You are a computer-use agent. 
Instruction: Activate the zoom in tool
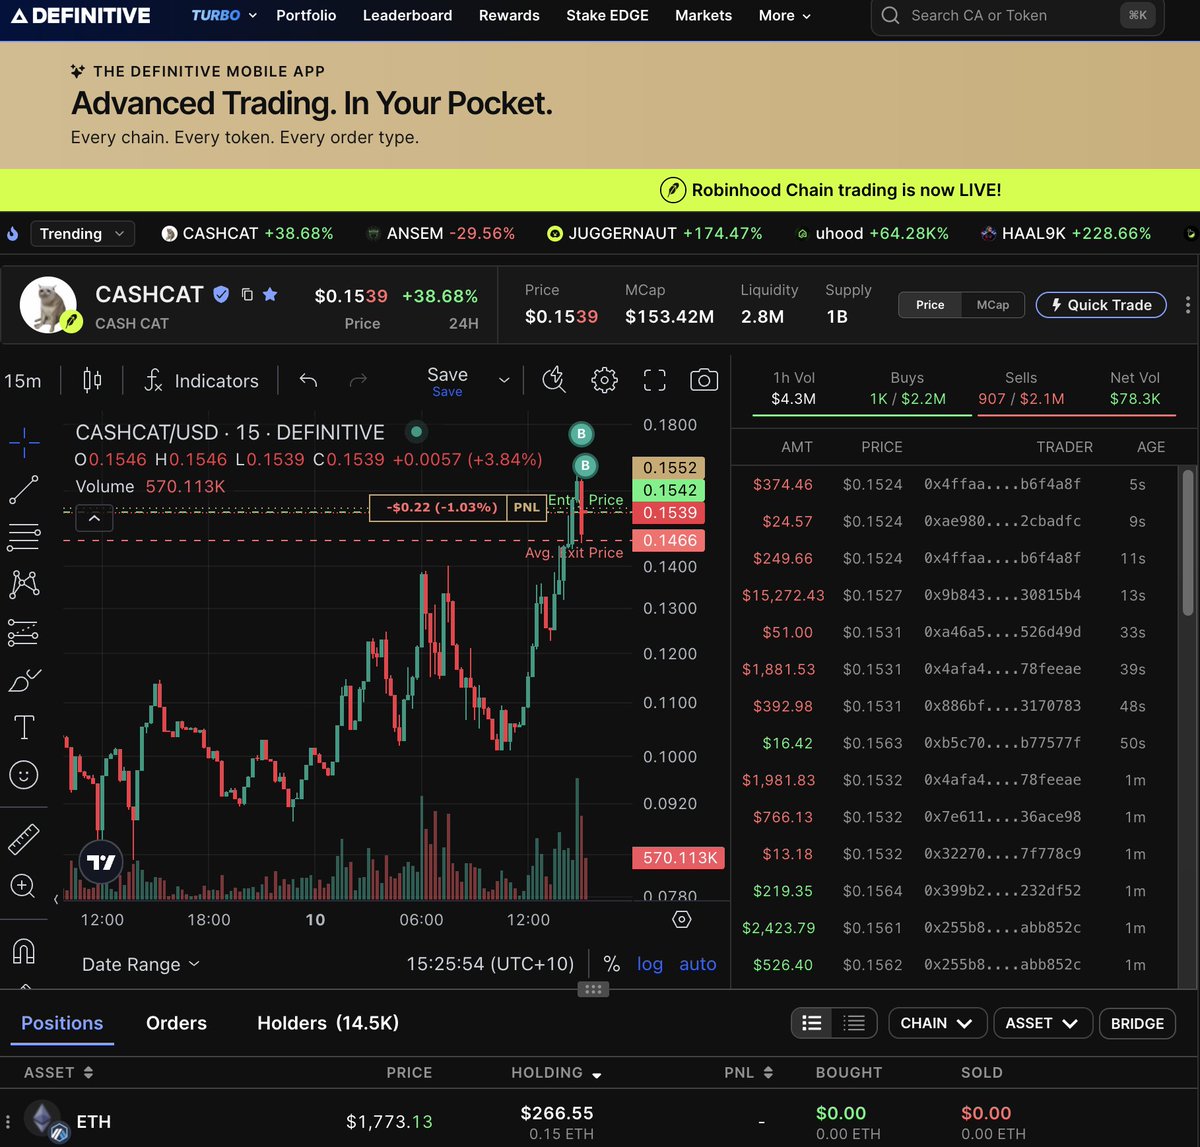[24, 886]
